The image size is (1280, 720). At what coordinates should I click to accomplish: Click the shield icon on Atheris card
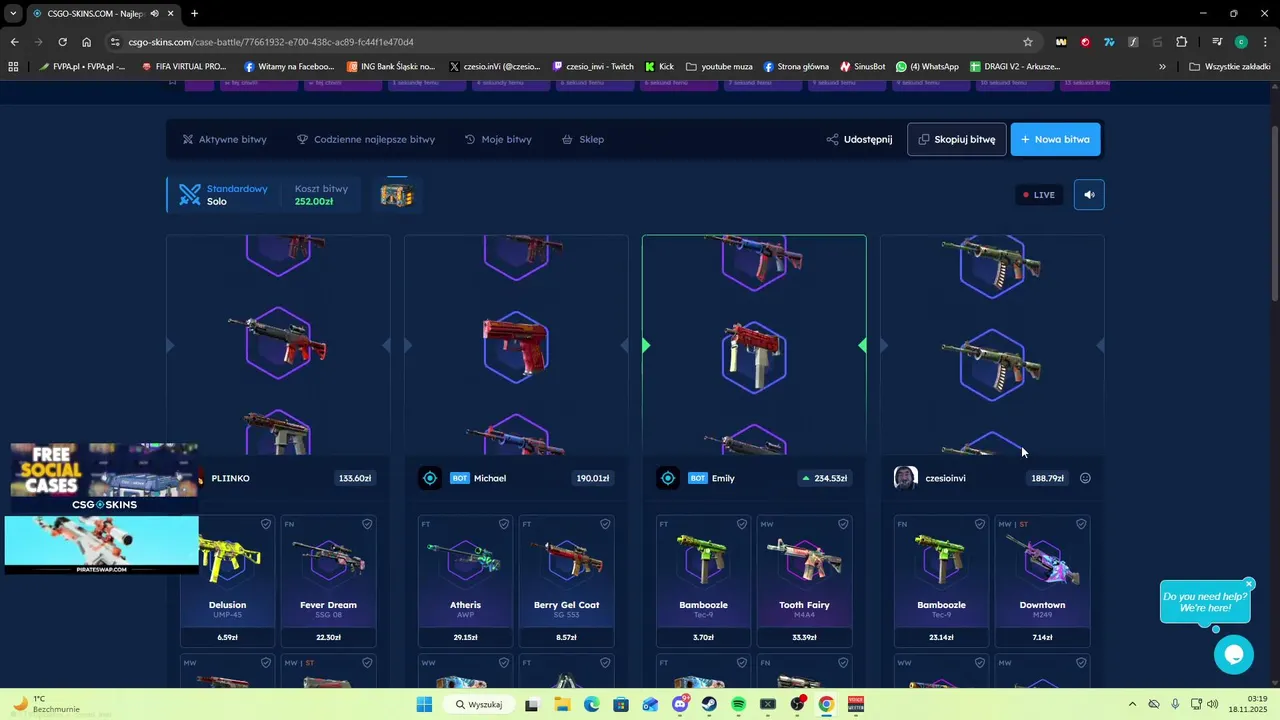coord(504,524)
